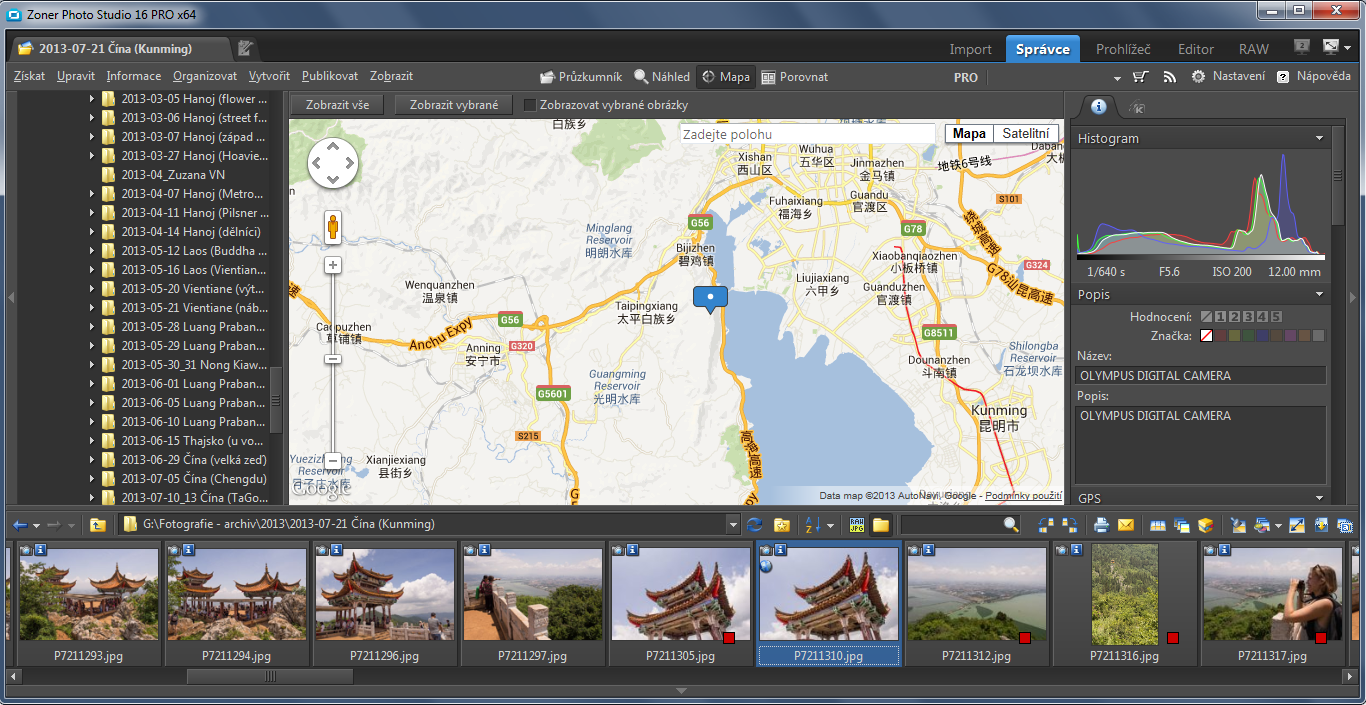Expand the GPS panel section
Viewport: 1366px width, 705px height.
[x=1319, y=498]
